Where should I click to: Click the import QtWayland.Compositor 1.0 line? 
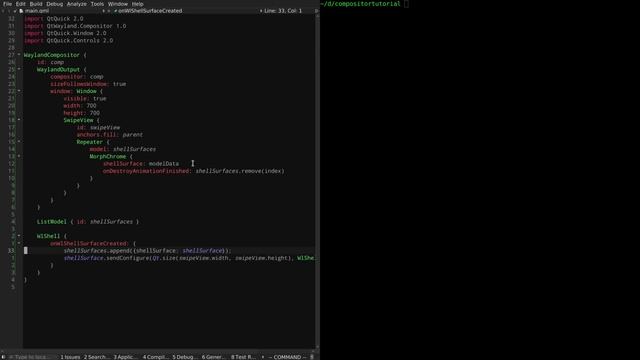(x=75, y=26)
